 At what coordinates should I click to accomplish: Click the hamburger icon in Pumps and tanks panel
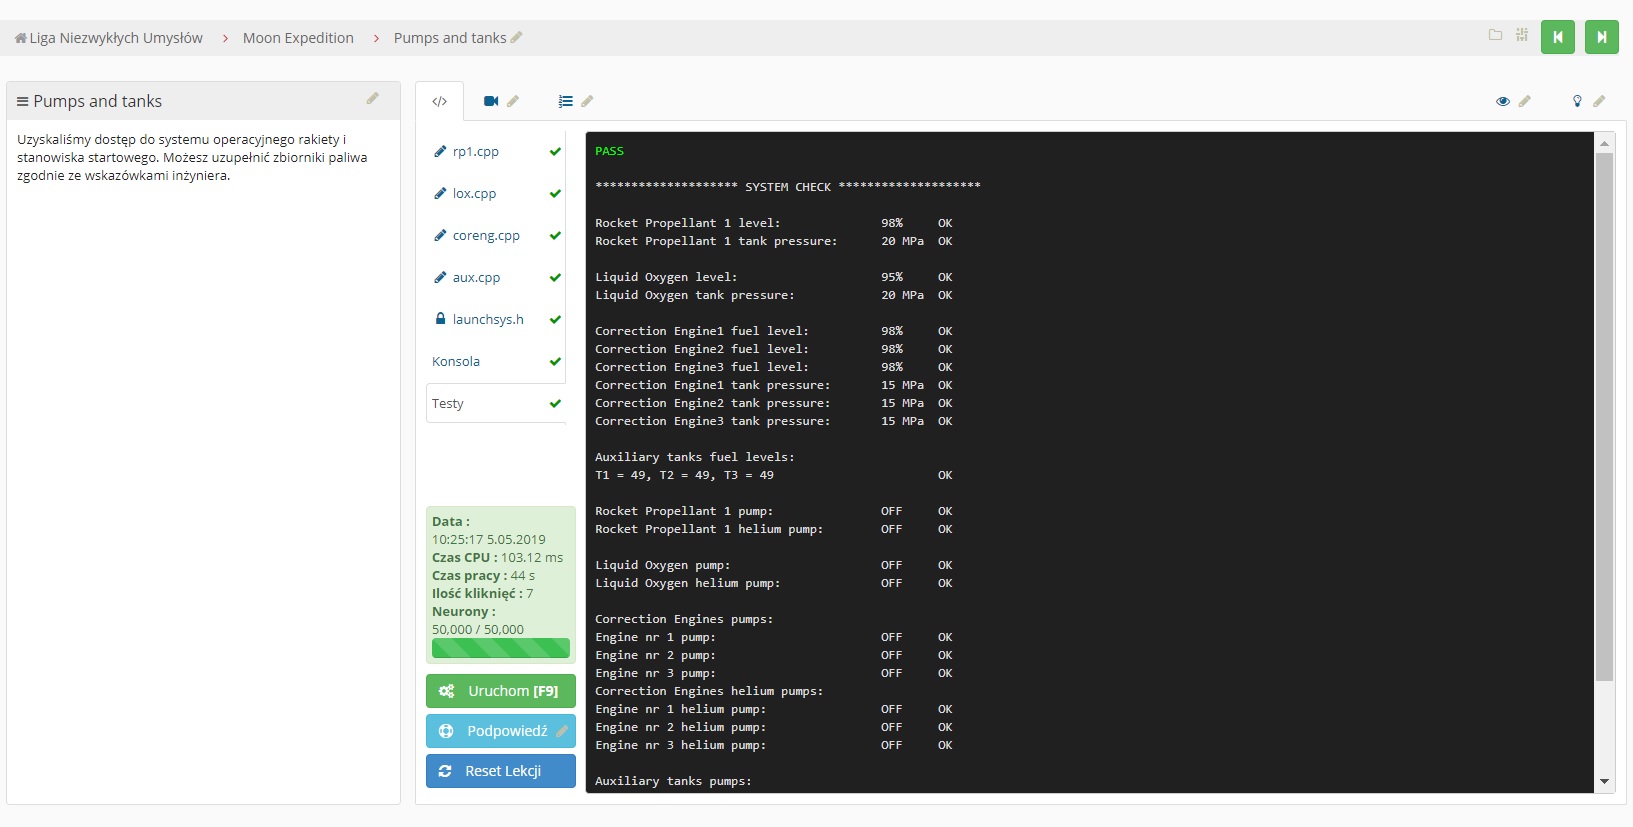pyautogui.click(x=22, y=101)
